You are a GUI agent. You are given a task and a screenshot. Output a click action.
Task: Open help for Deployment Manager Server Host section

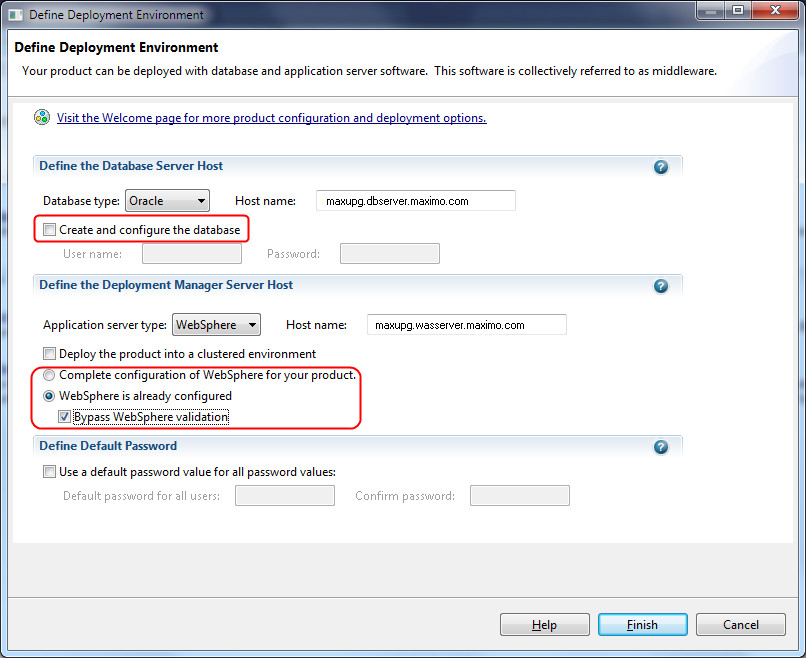(x=661, y=286)
